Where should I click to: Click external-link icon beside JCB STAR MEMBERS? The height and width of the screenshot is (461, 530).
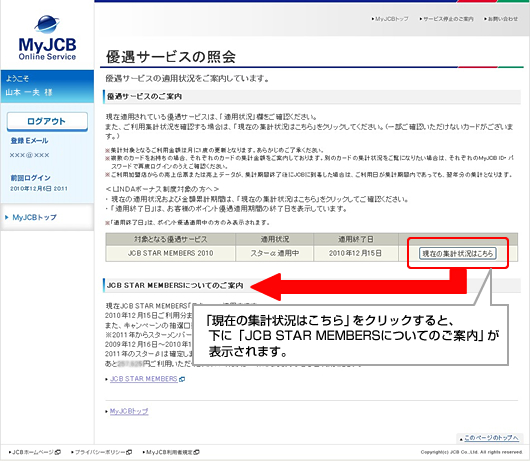(x=182, y=379)
